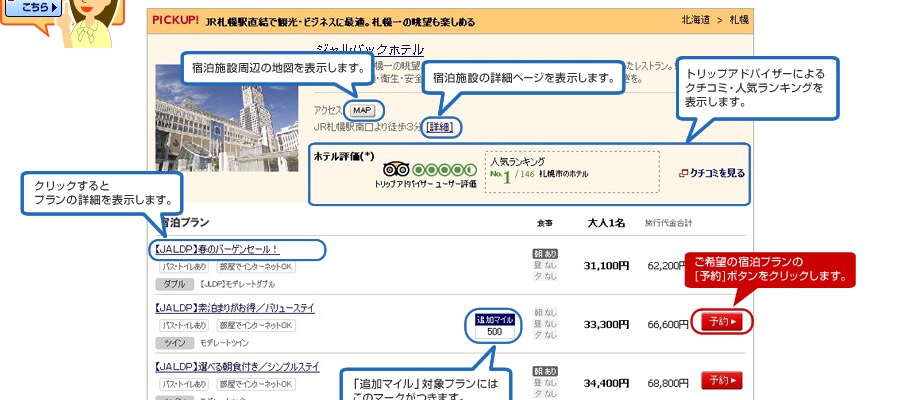
Task: Open the 詳細 hotel details link
Action: 439,127
